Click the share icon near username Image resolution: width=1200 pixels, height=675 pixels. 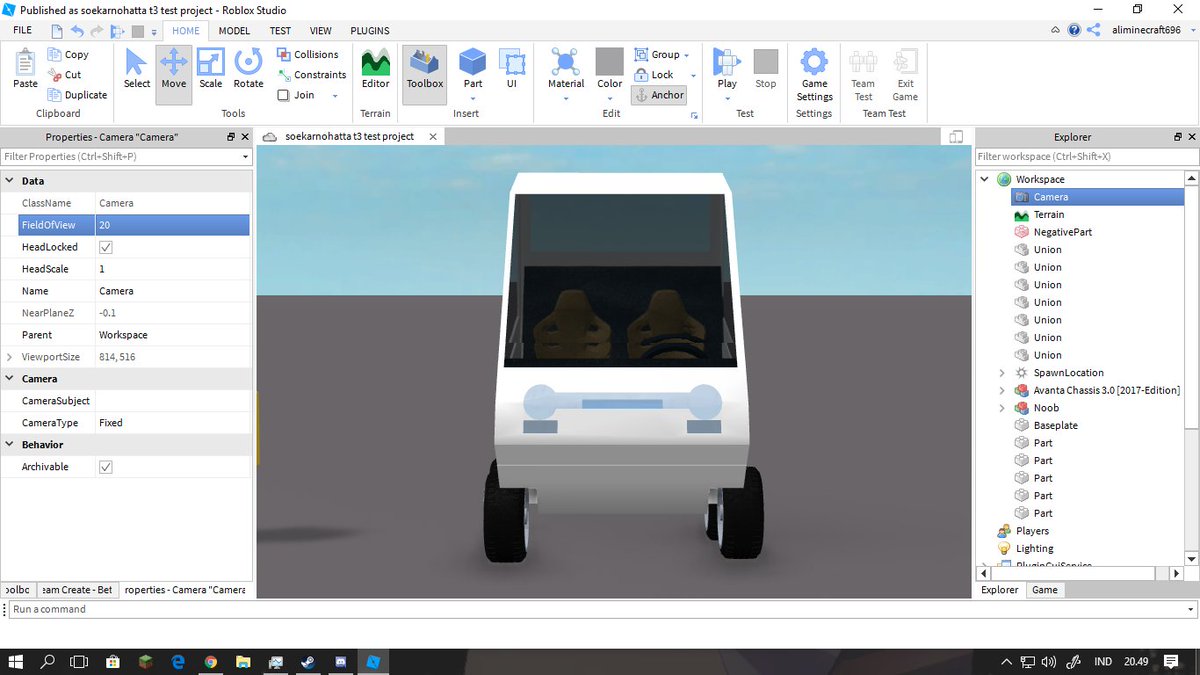tap(1094, 30)
